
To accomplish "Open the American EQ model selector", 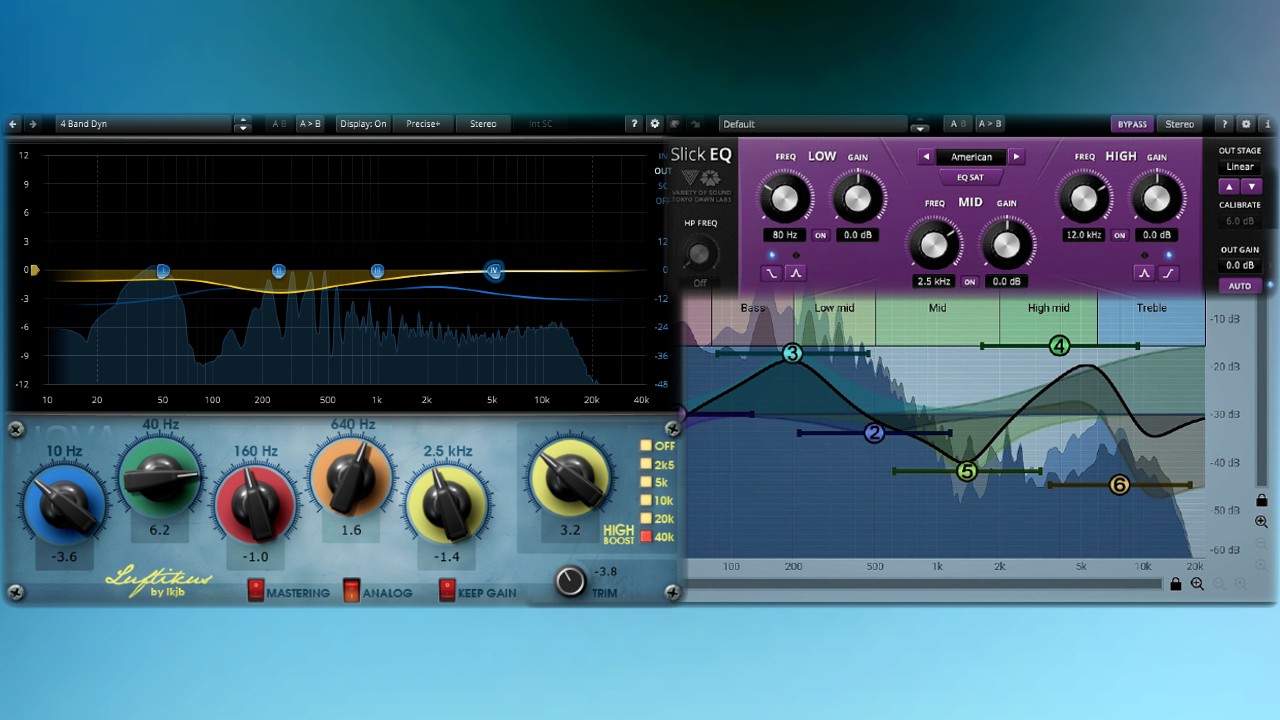I will [x=971, y=157].
